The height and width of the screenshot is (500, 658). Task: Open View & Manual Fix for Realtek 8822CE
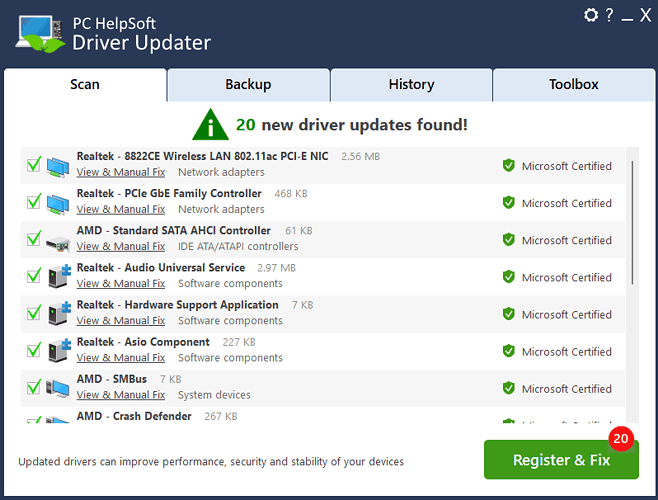point(121,173)
